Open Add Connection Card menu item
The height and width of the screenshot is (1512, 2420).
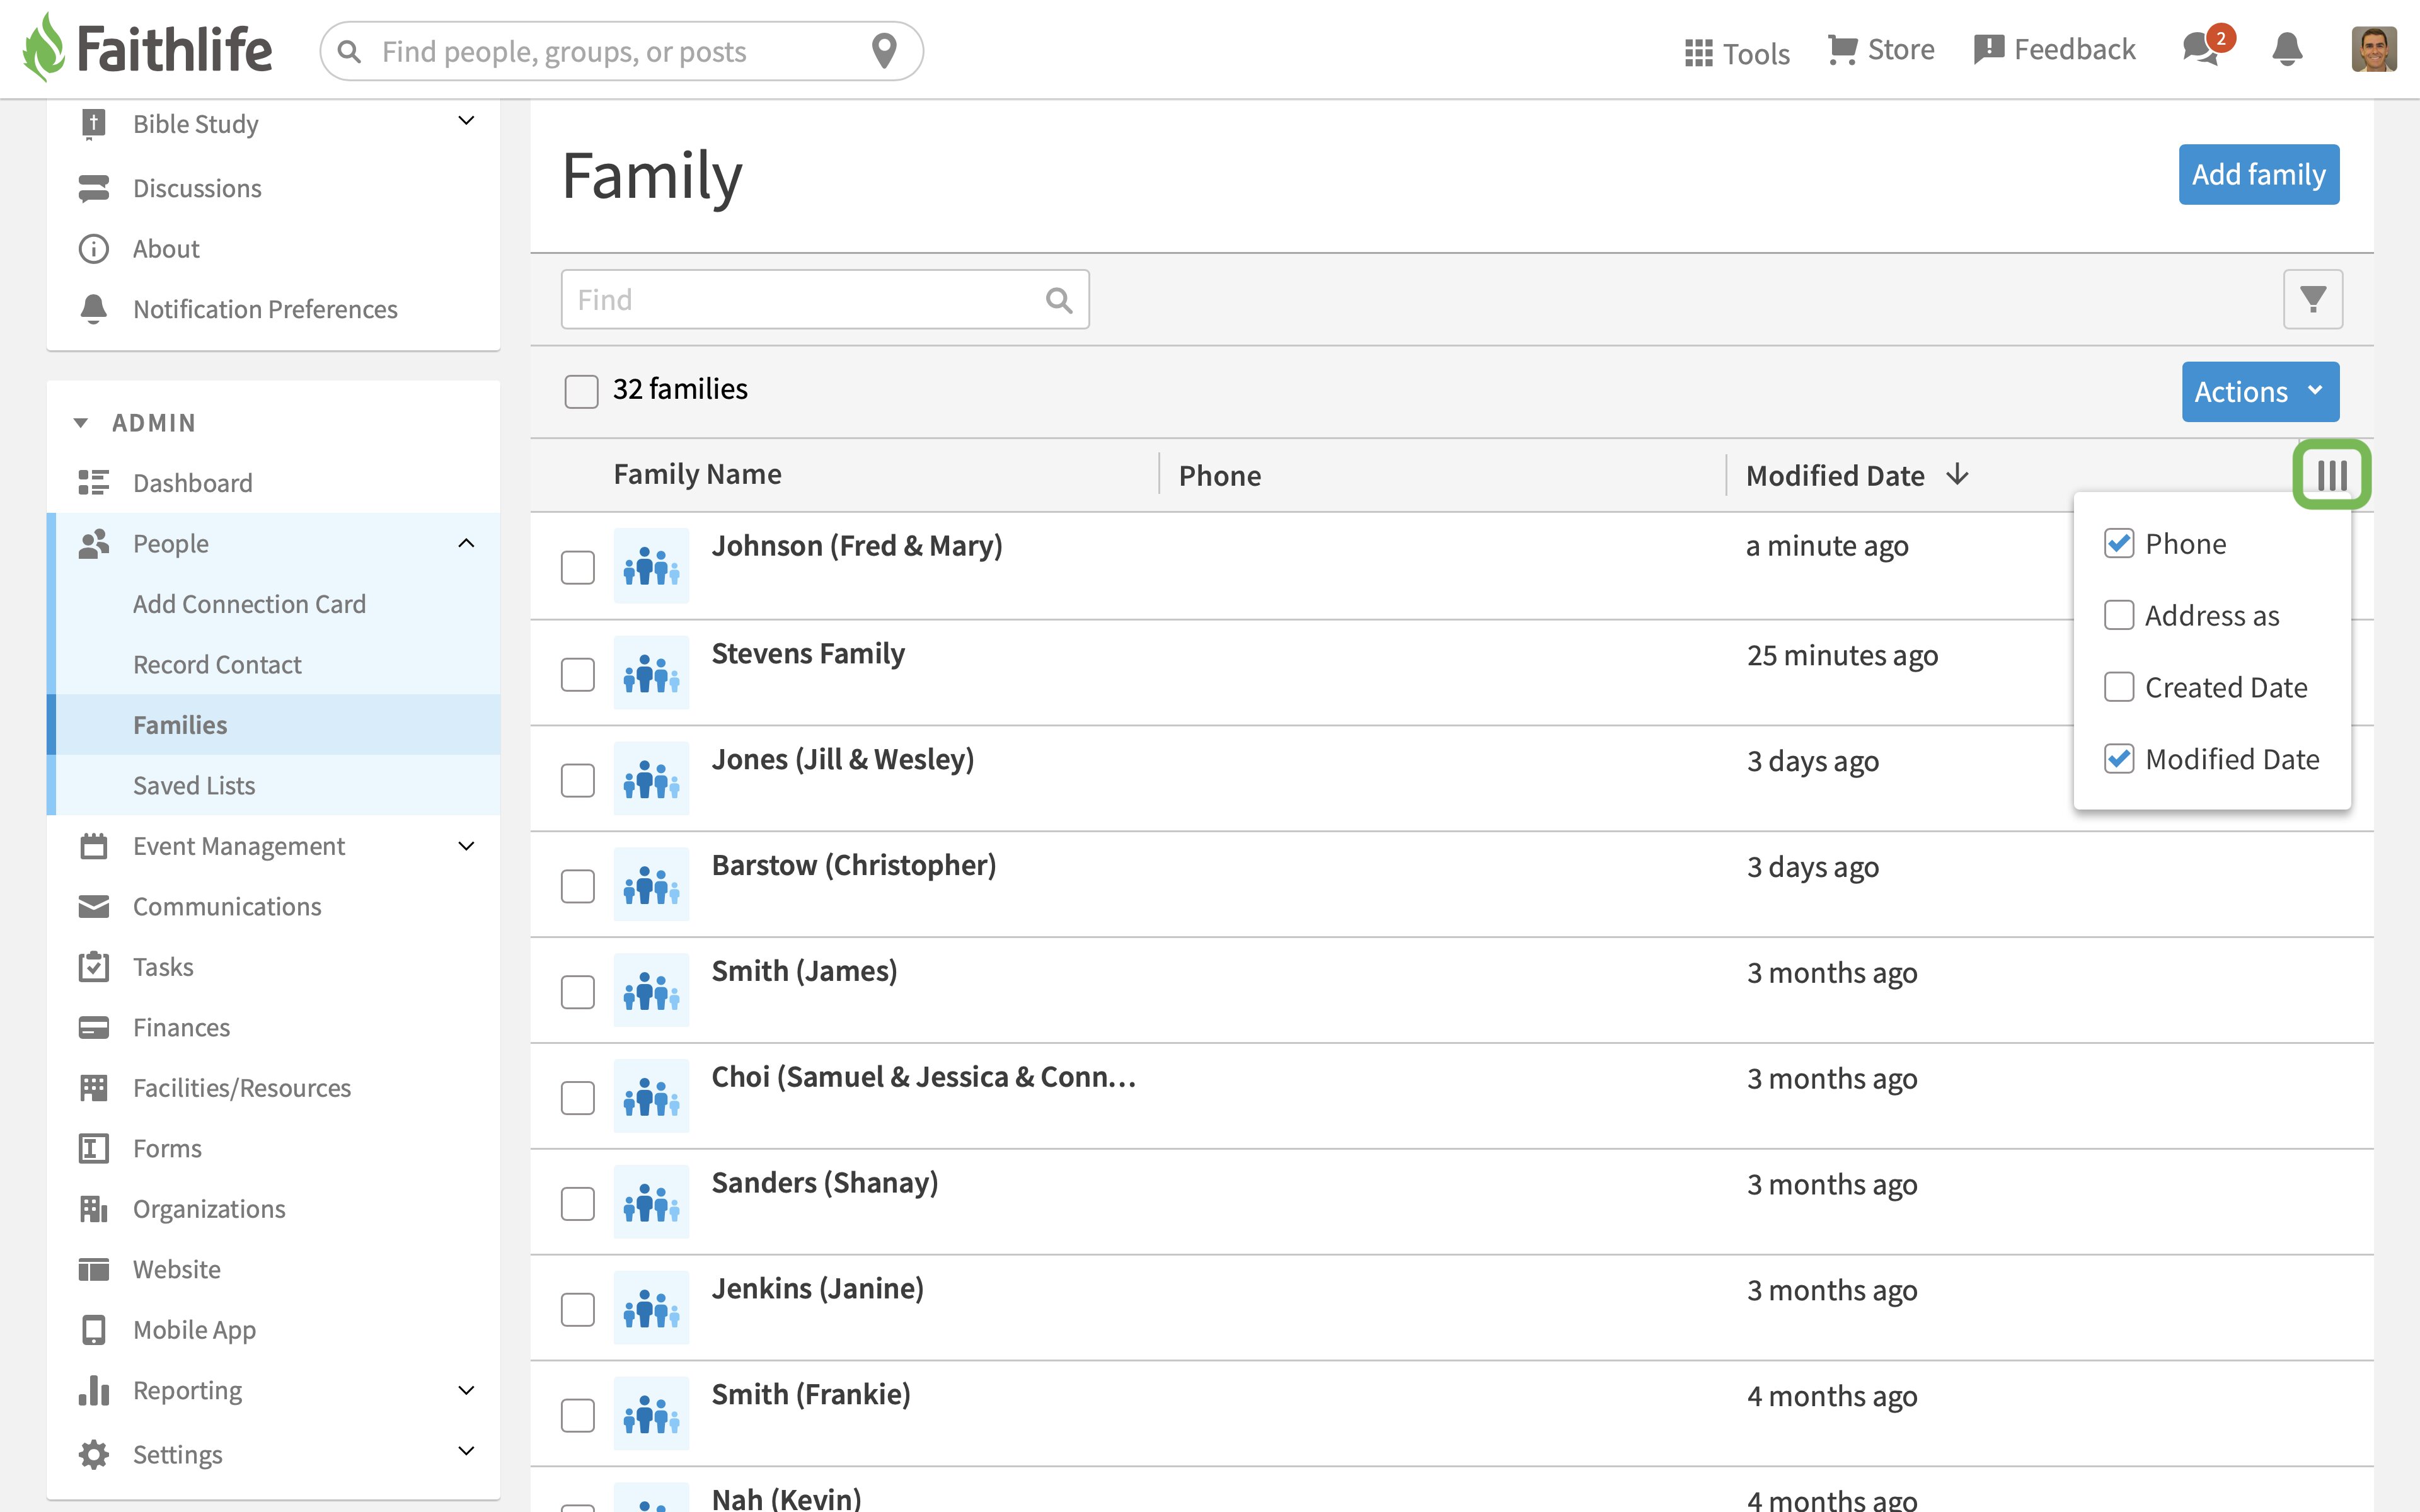coord(249,604)
